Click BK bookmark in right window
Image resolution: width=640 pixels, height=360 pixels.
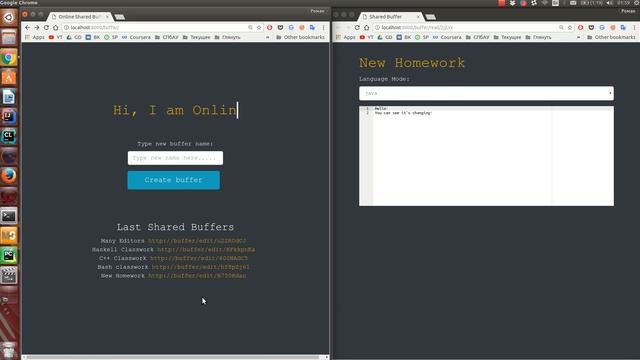(x=403, y=37)
